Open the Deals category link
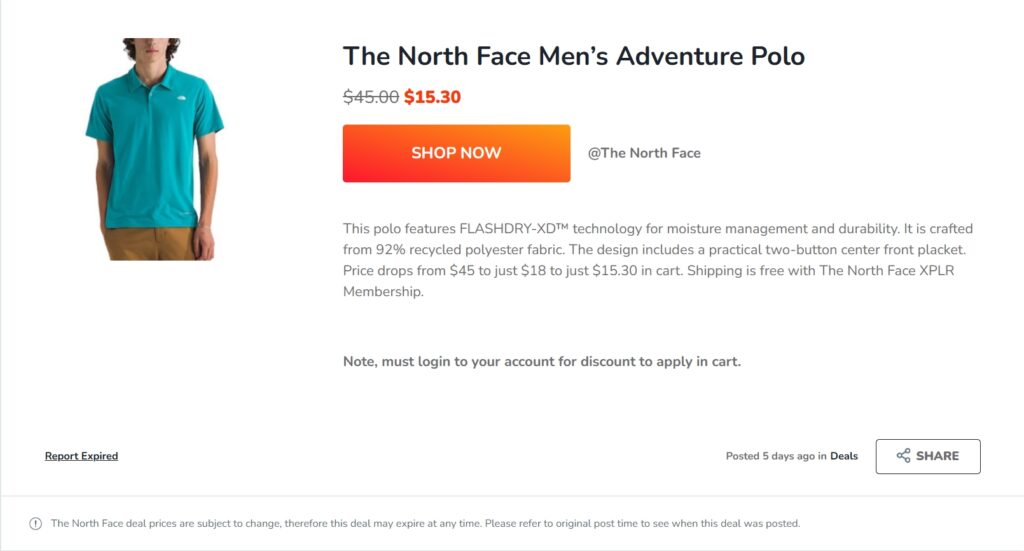This screenshot has width=1024, height=551. (x=844, y=456)
